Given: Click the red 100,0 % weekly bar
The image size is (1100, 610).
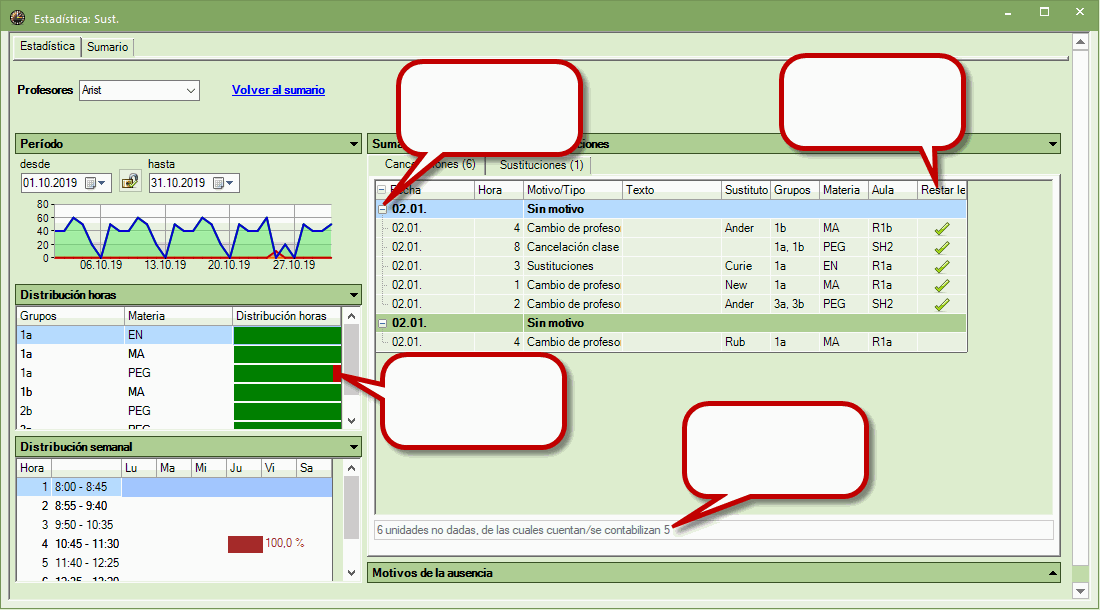Looking at the screenshot, I should pyautogui.click(x=245, y=544).
